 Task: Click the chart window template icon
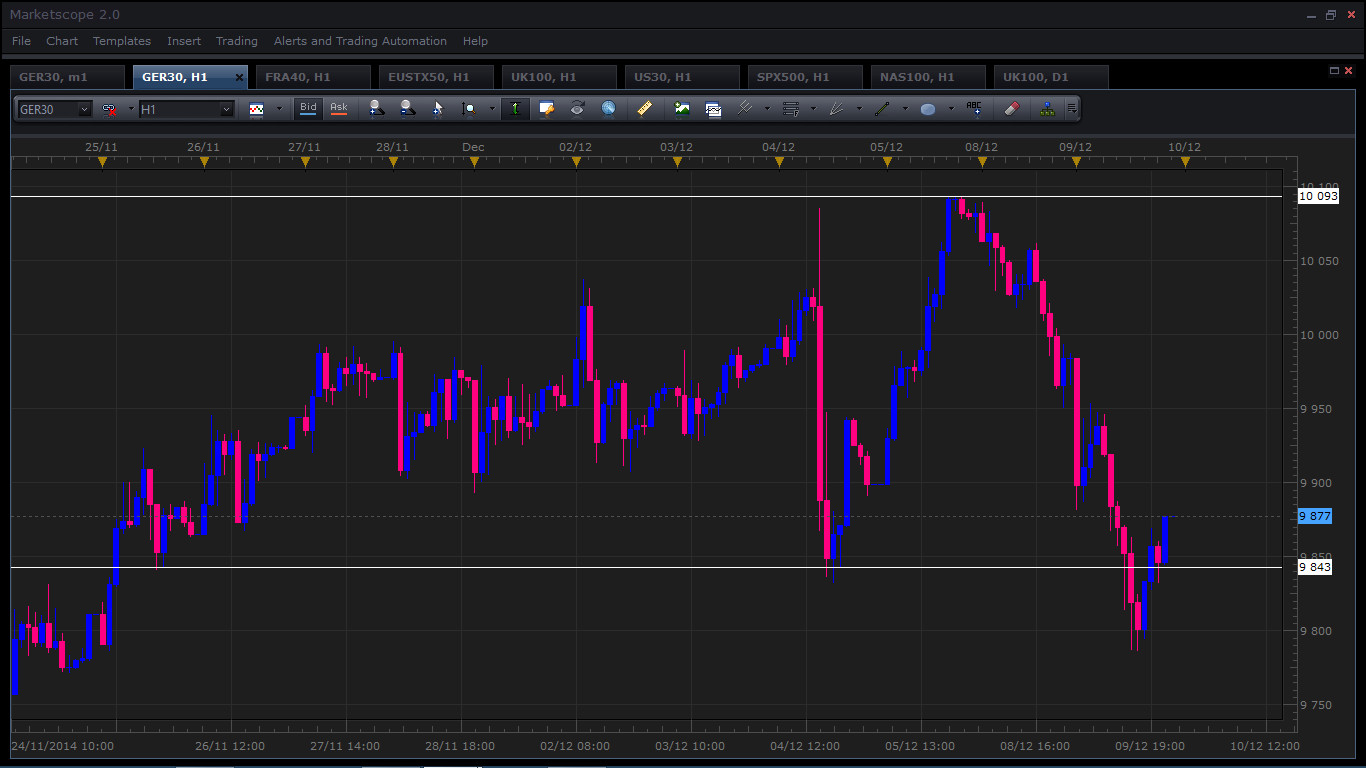pyautogui.click(x=713, y=109)
